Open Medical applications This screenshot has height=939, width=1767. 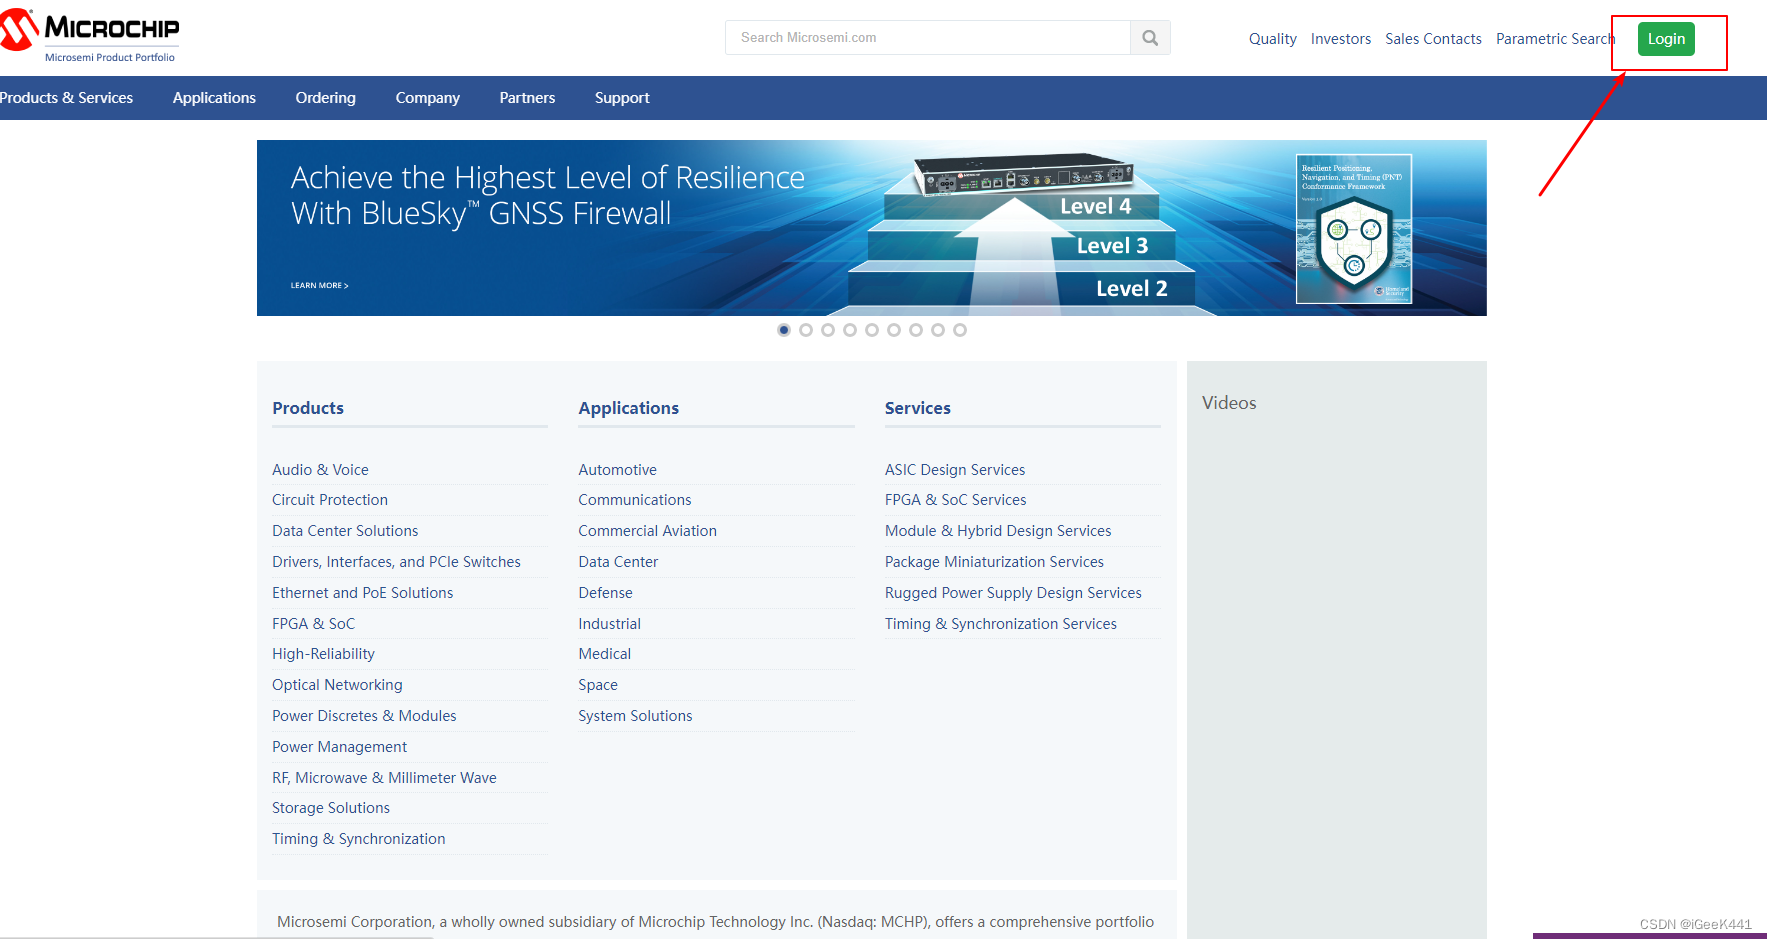click(604, 654)
